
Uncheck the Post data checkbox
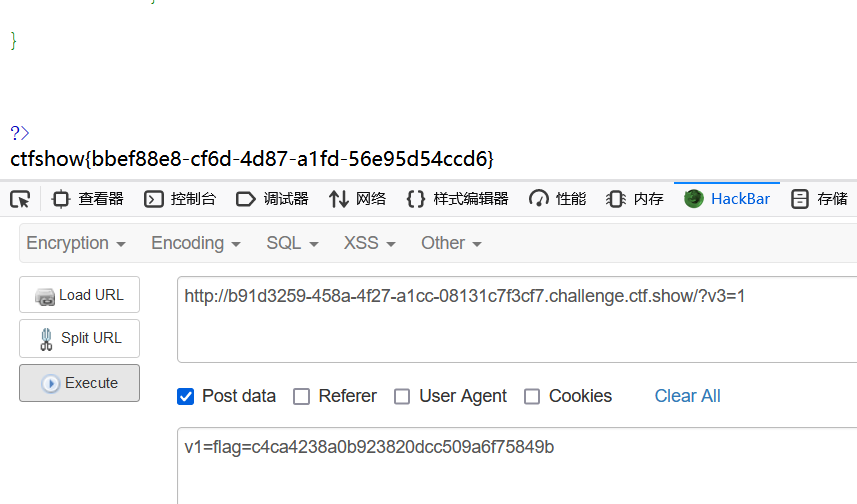[185, 397]
